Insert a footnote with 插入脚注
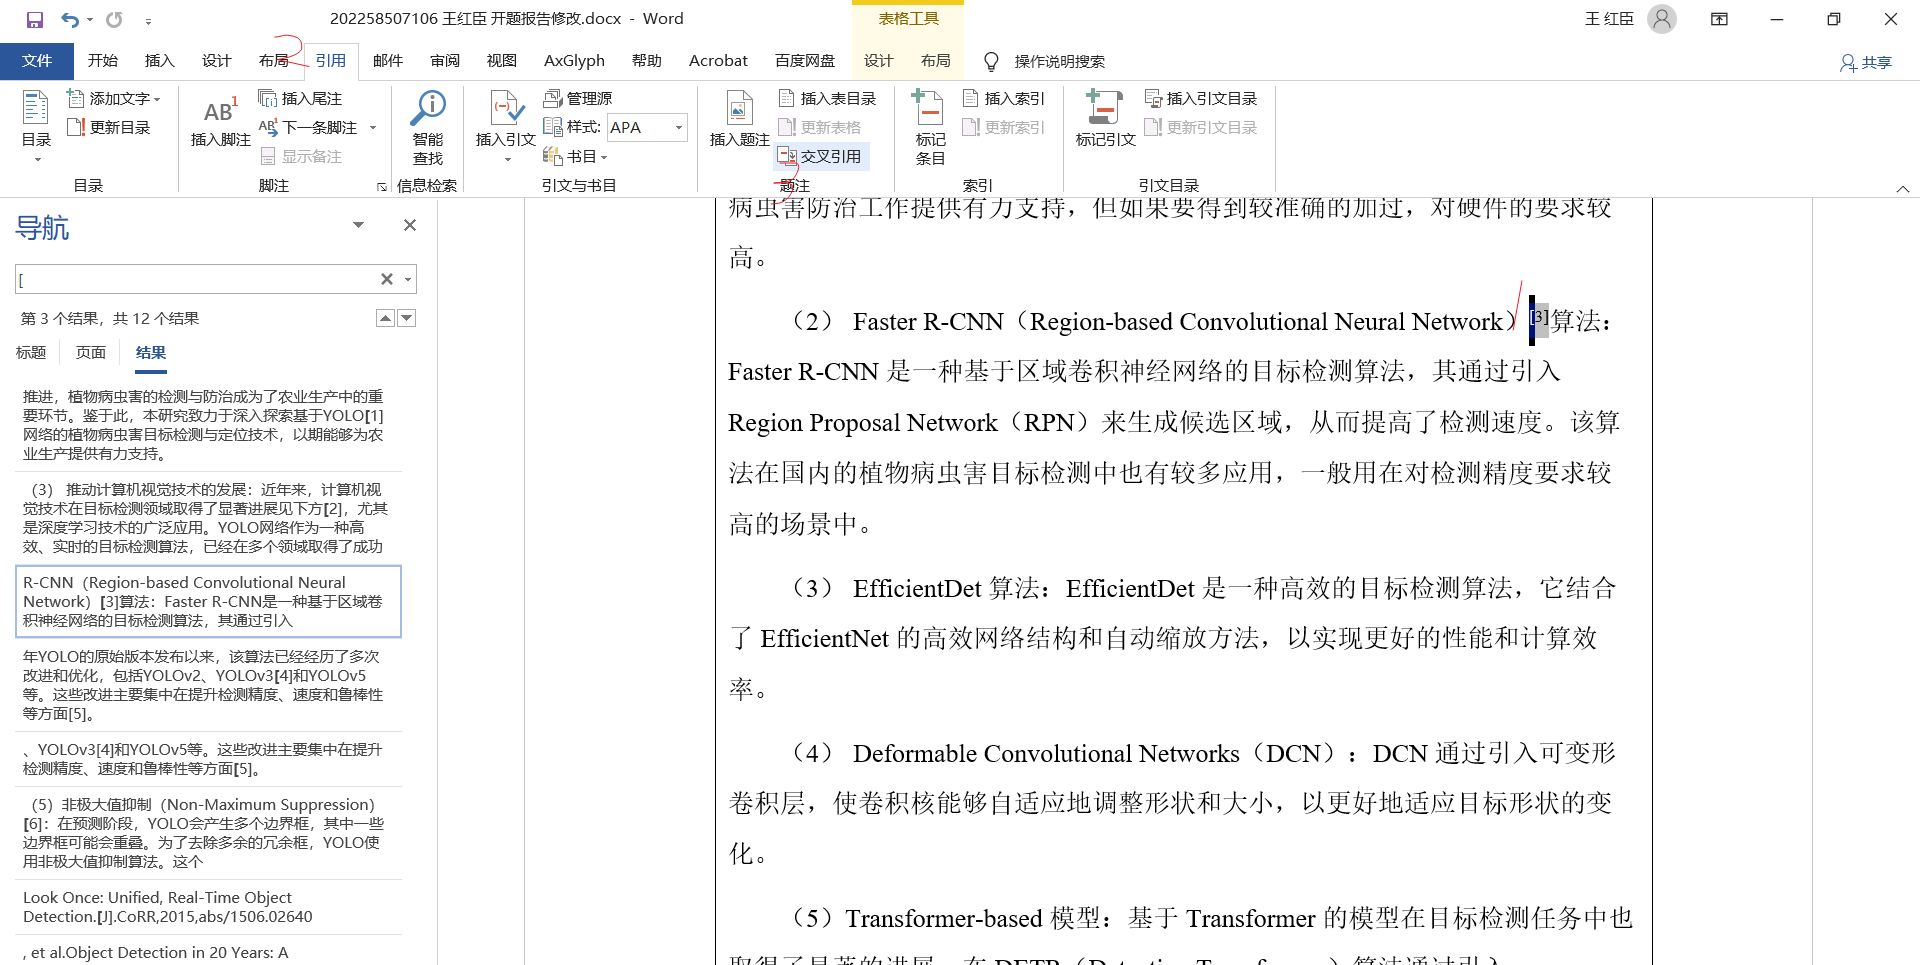Image resolution: width=1920 pixels, height=965 pixels. (220, 122)
